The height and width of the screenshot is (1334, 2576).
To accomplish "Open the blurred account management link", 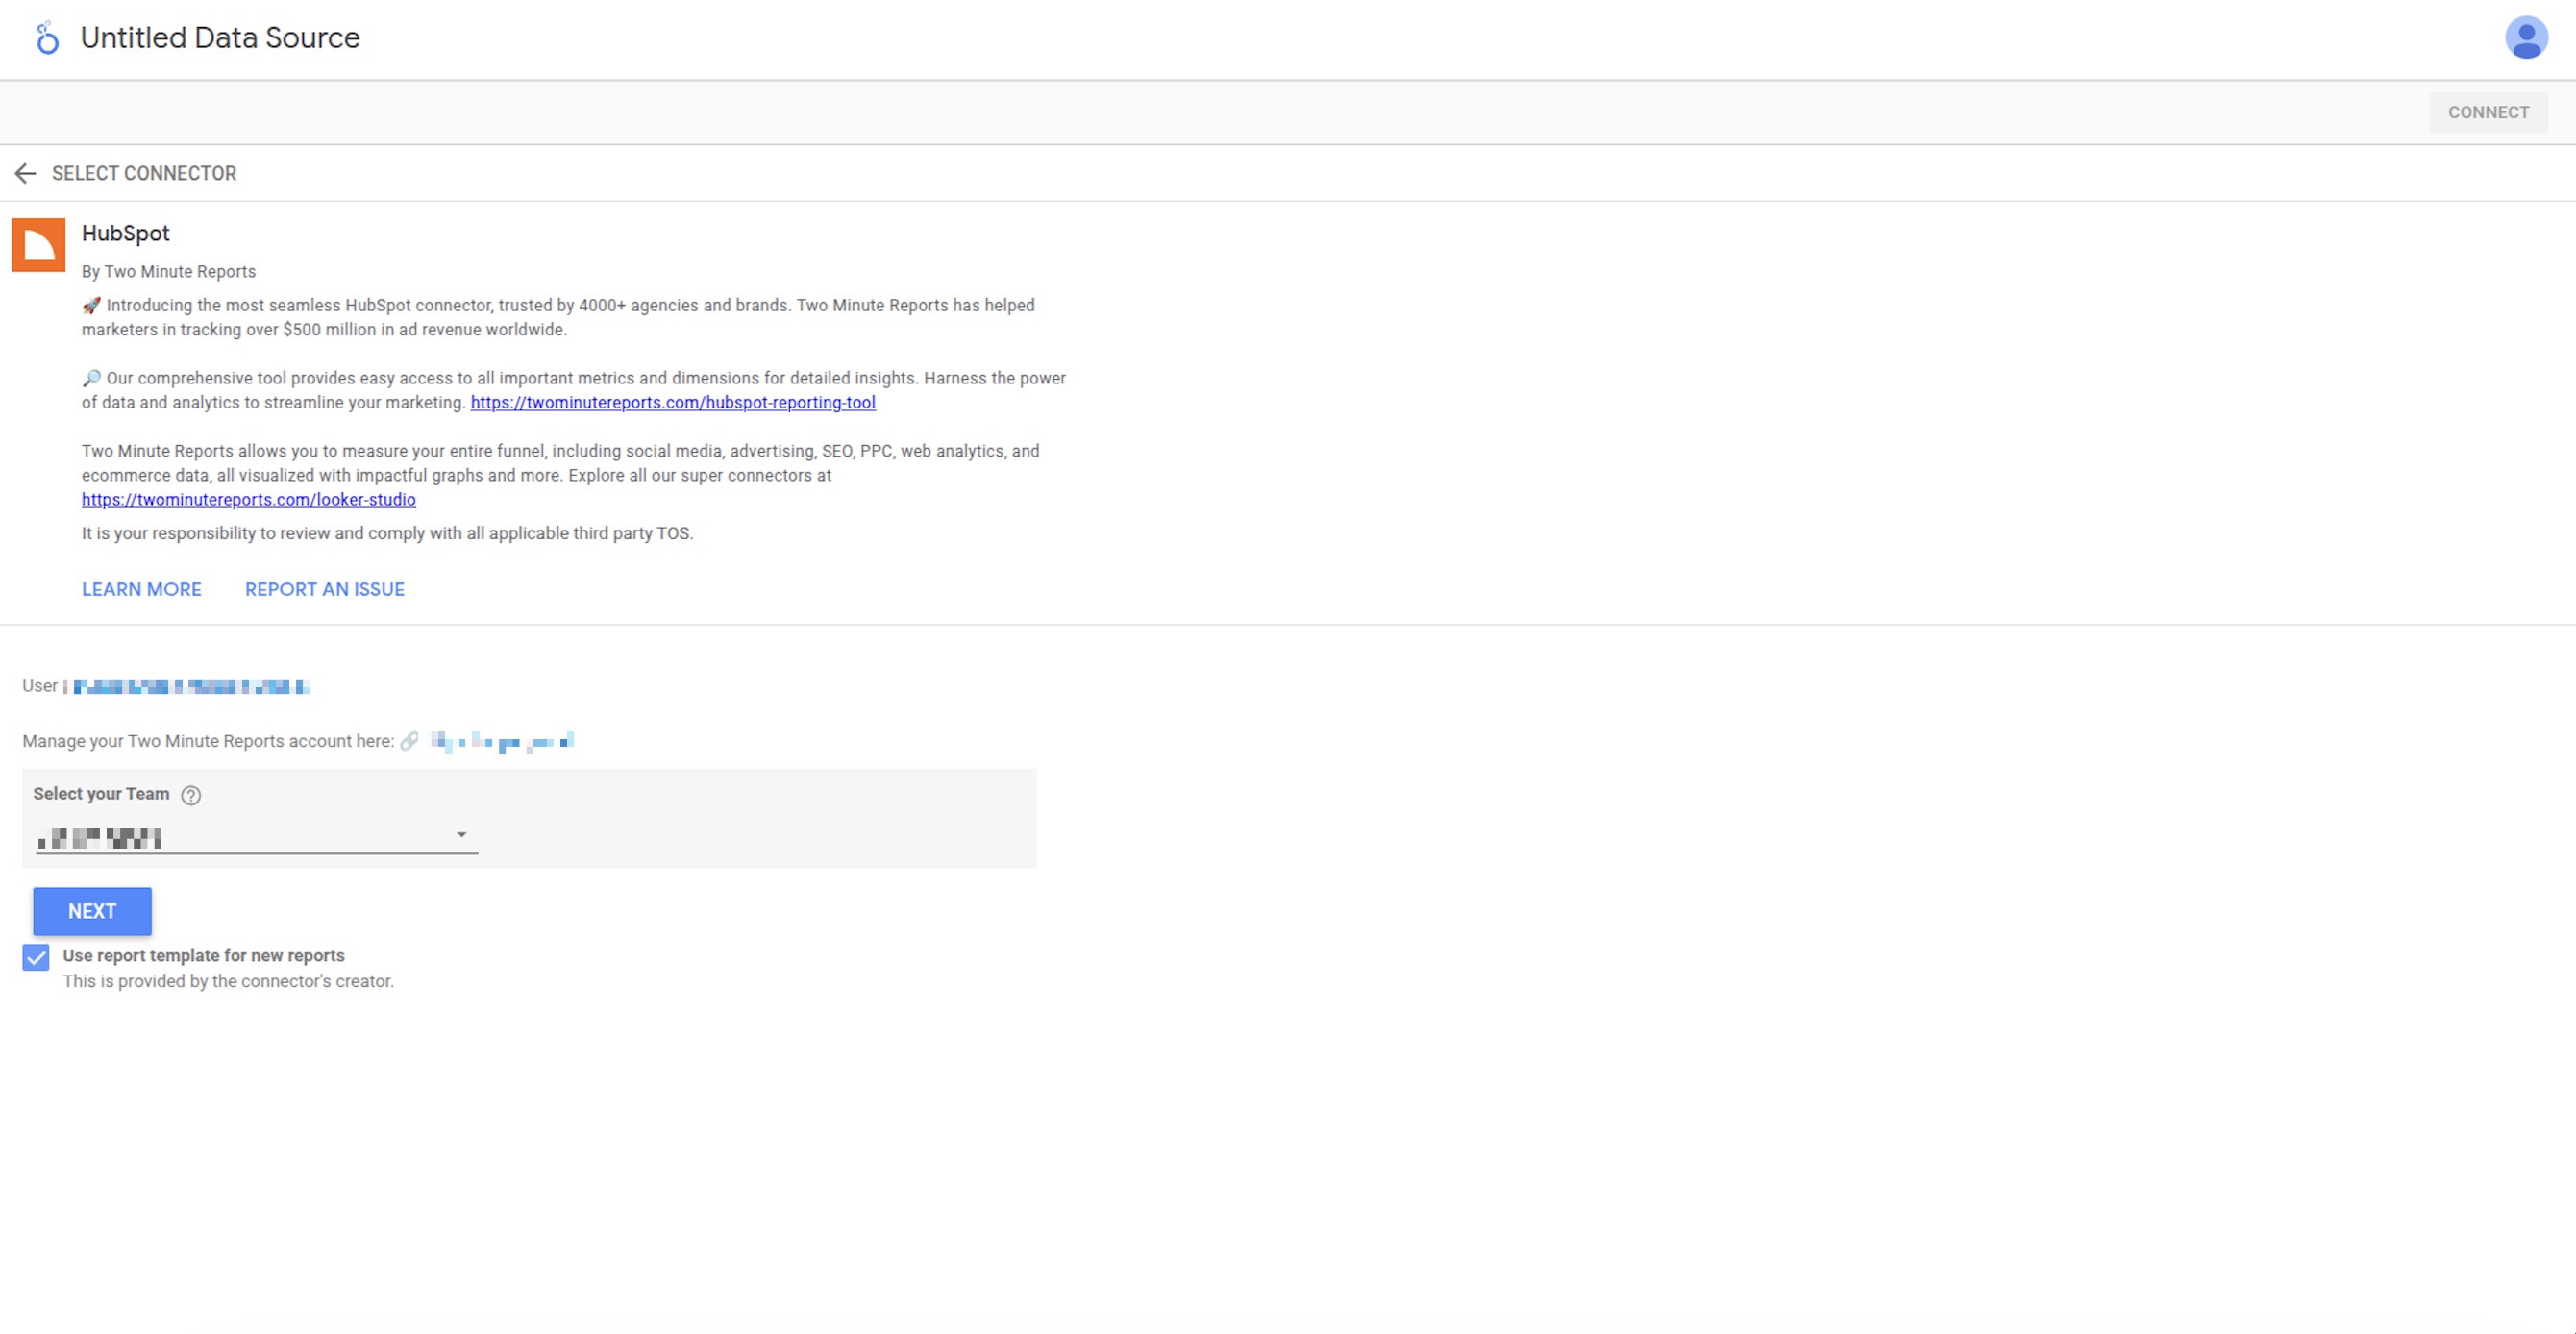I will [x=502, y=741].
